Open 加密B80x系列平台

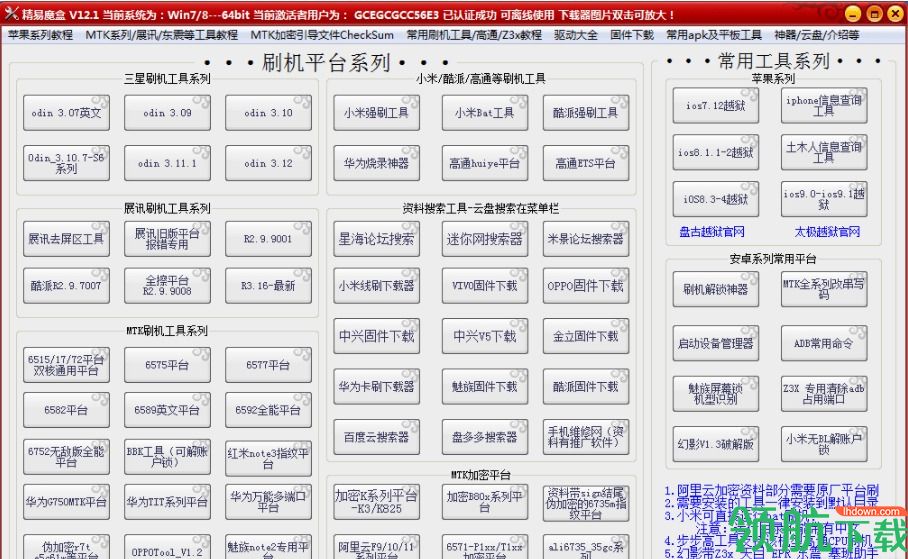click(485, 502)
